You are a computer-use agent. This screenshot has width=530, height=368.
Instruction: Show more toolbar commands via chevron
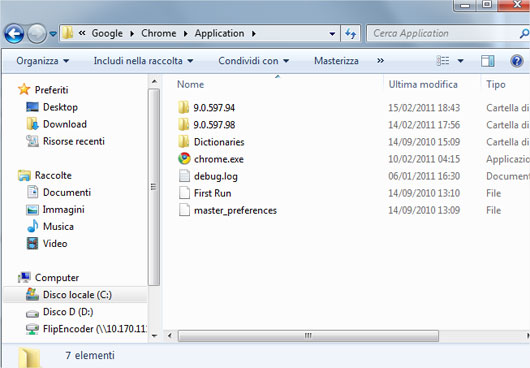[381, 60]
